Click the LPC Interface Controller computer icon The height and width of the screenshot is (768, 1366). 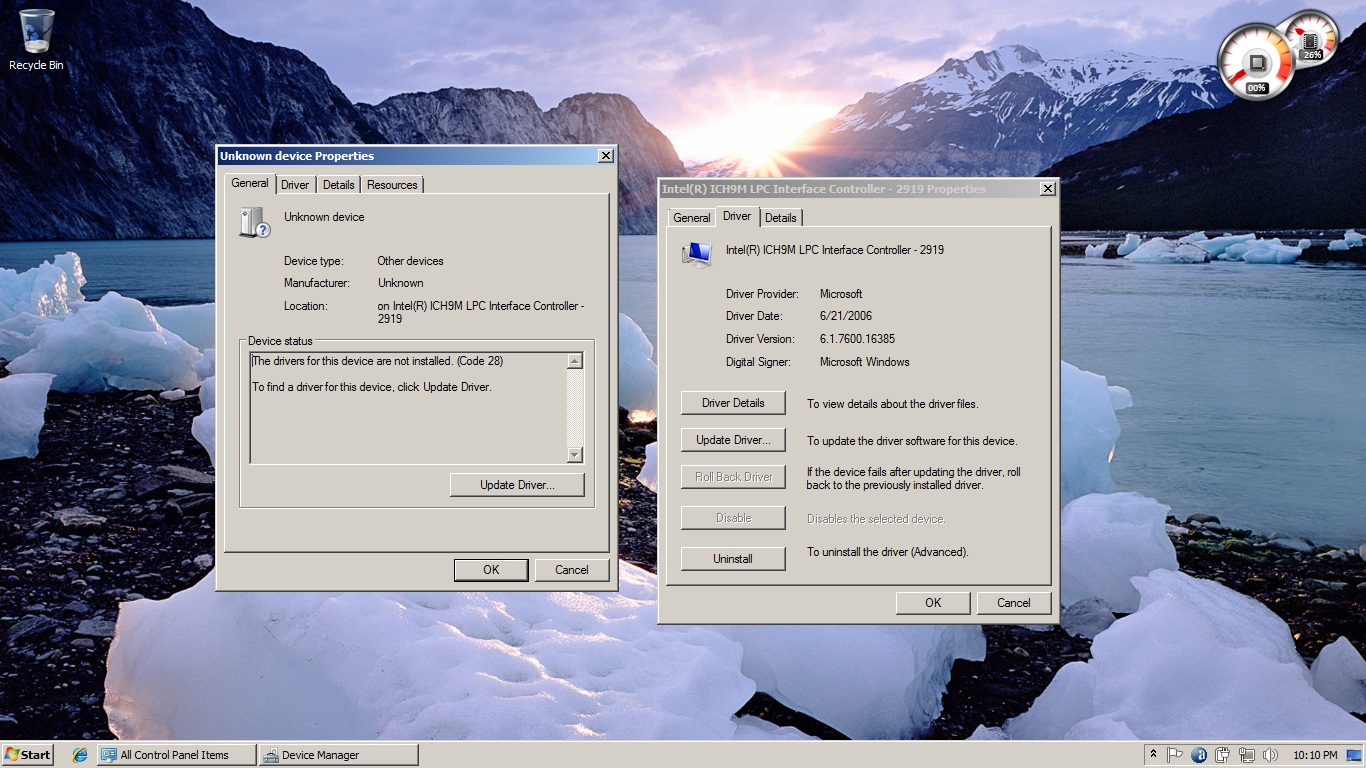[x=696, y=254]
